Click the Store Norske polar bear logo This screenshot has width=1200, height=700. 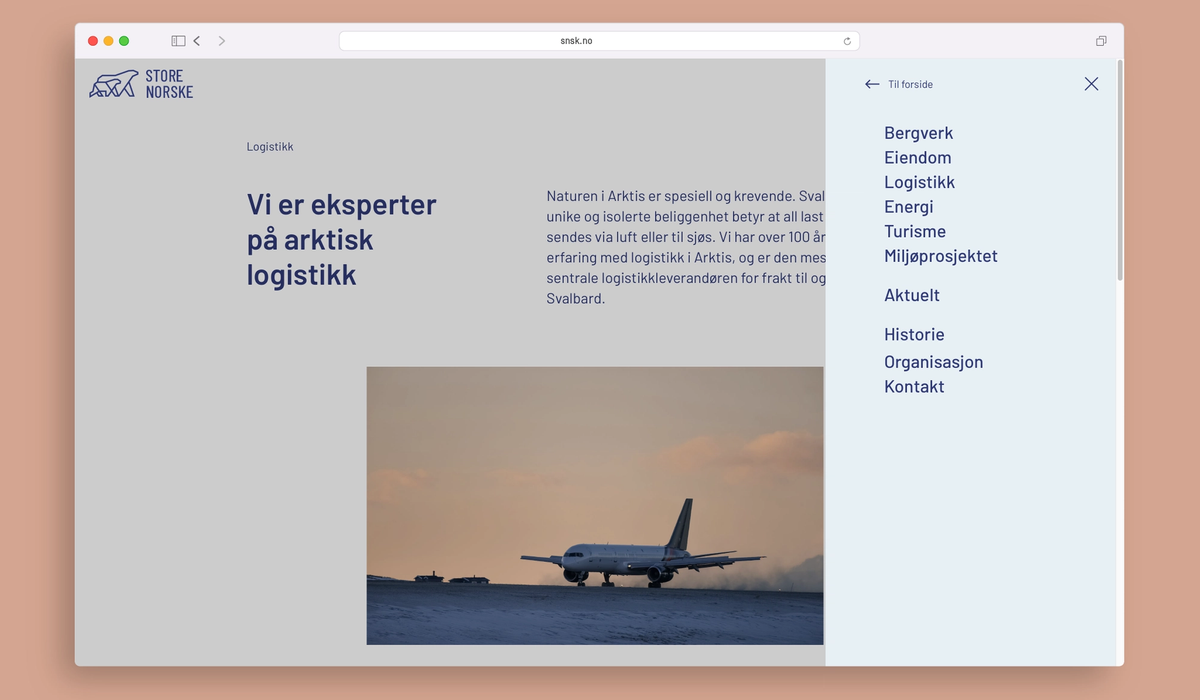(113, 84)
